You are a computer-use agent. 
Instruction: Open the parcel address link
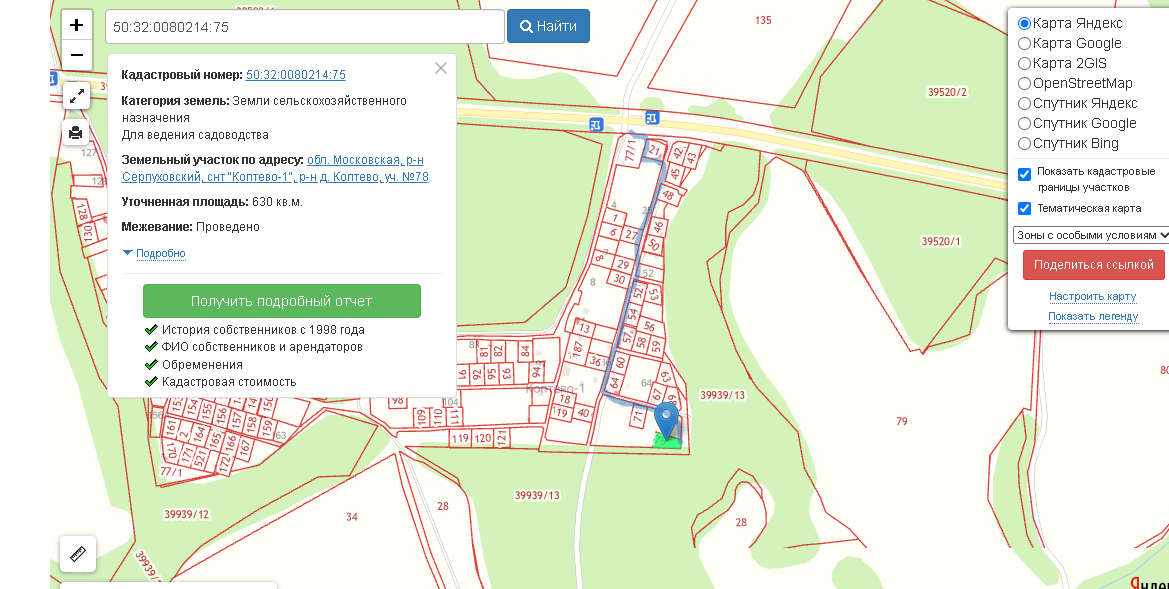click(x=275, y=168)
